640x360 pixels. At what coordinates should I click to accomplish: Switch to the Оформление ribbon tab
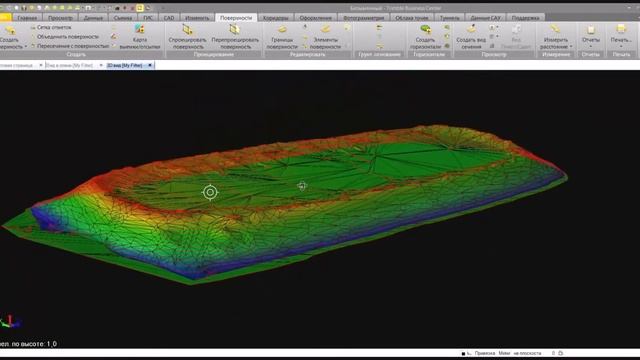316,18
